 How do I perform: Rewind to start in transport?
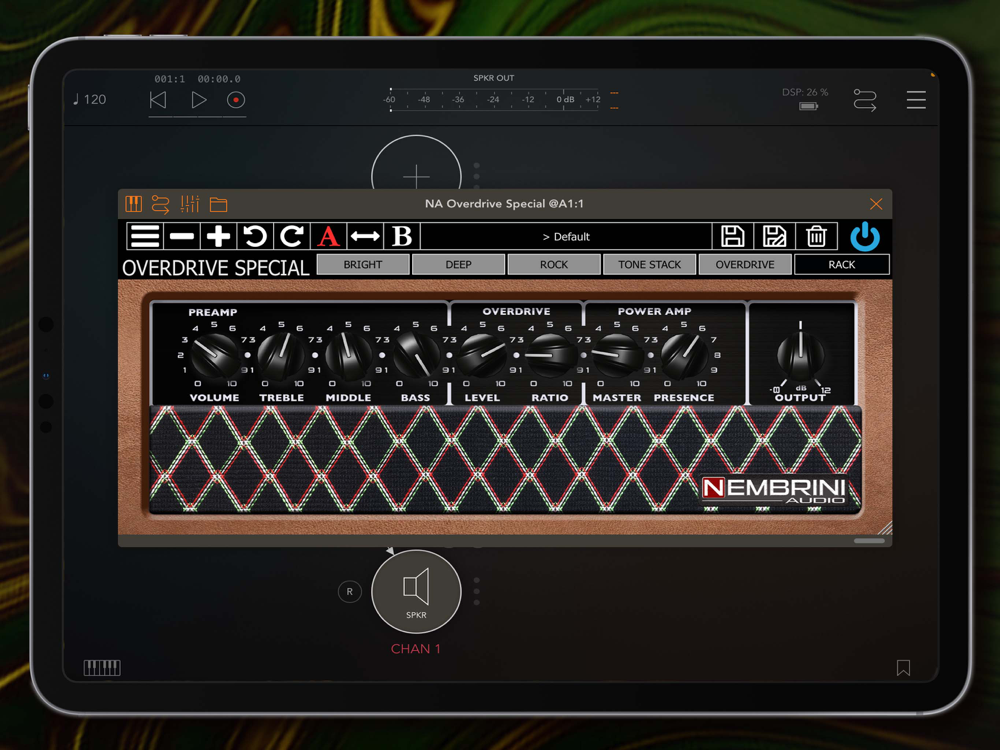click(158, 100)
